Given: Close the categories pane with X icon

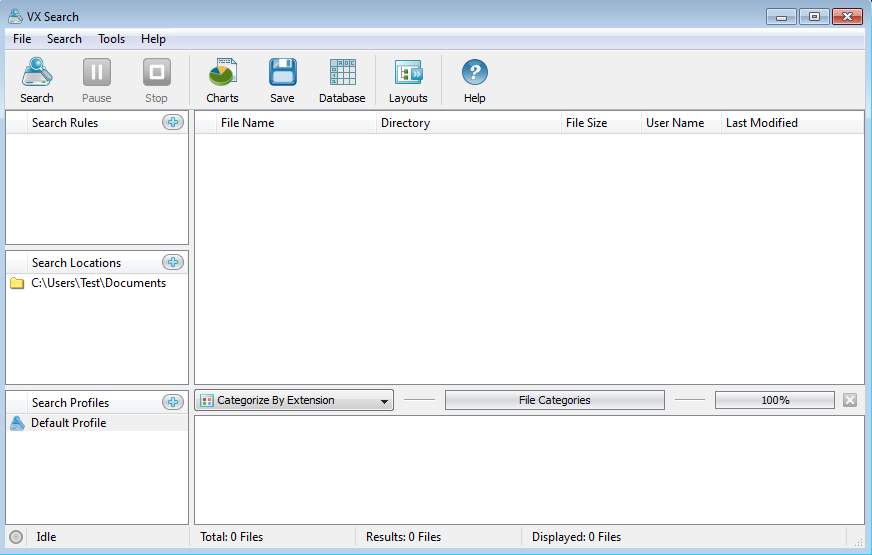Looking at the screenshot, I should (x=850, y=400).
